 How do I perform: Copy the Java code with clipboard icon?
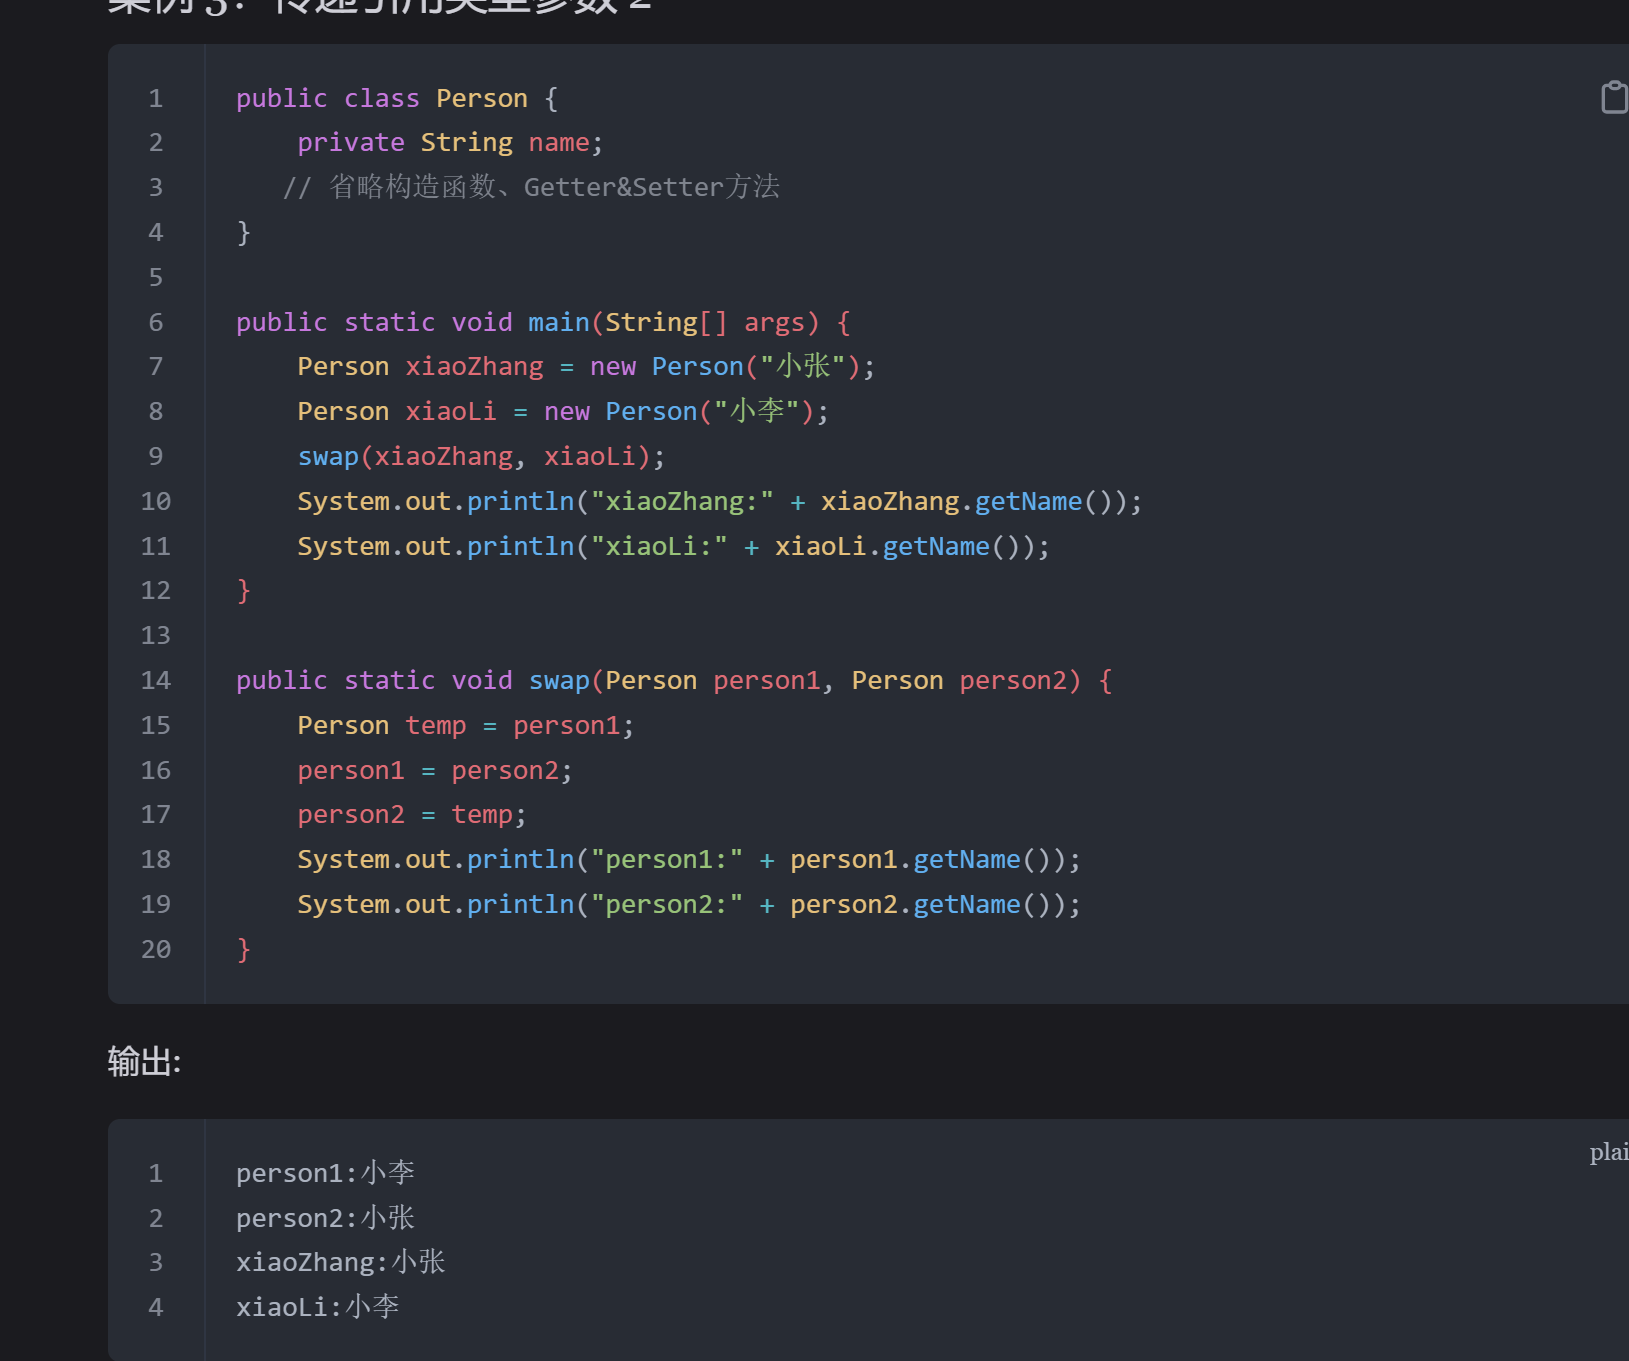tap(1614, 97)
